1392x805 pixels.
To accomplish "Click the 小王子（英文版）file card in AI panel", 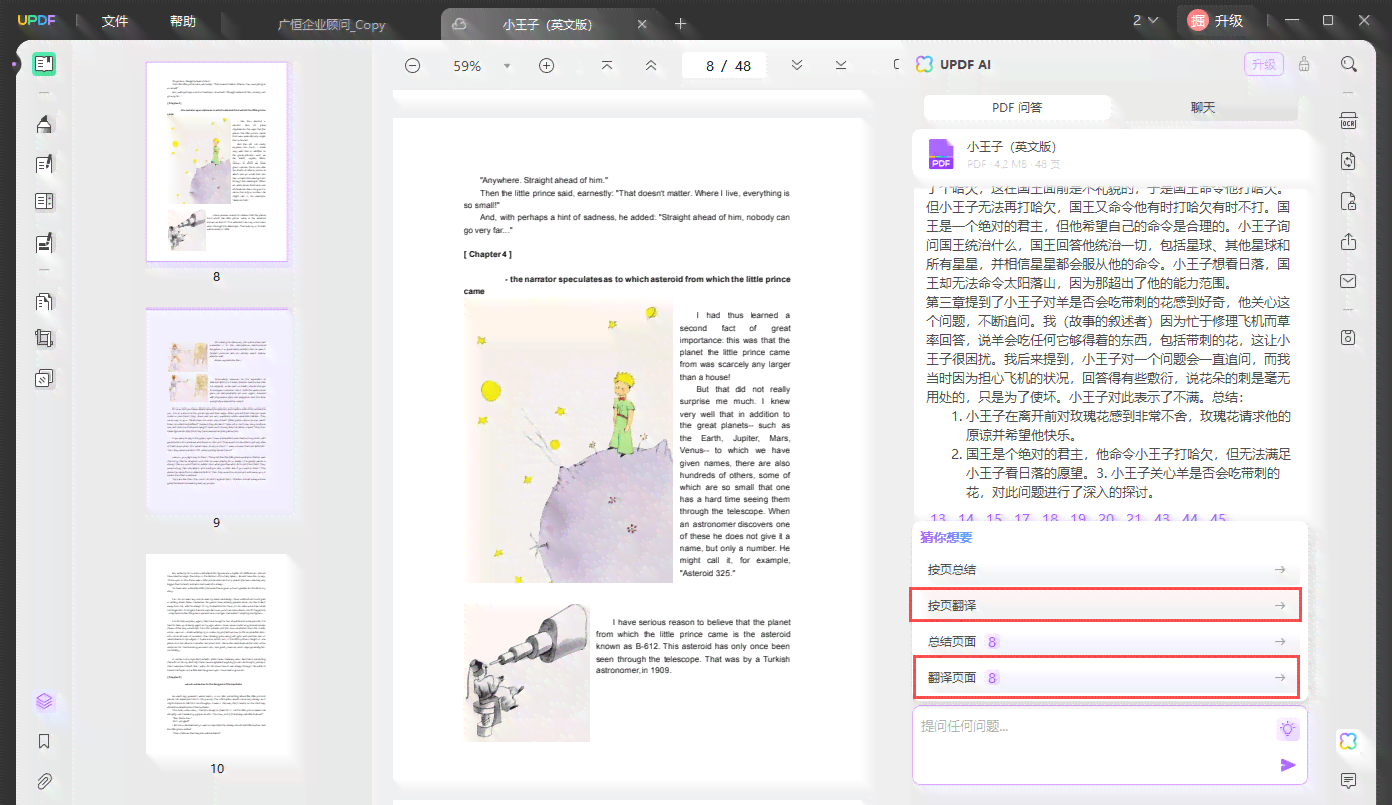I will pos(1110,154).
